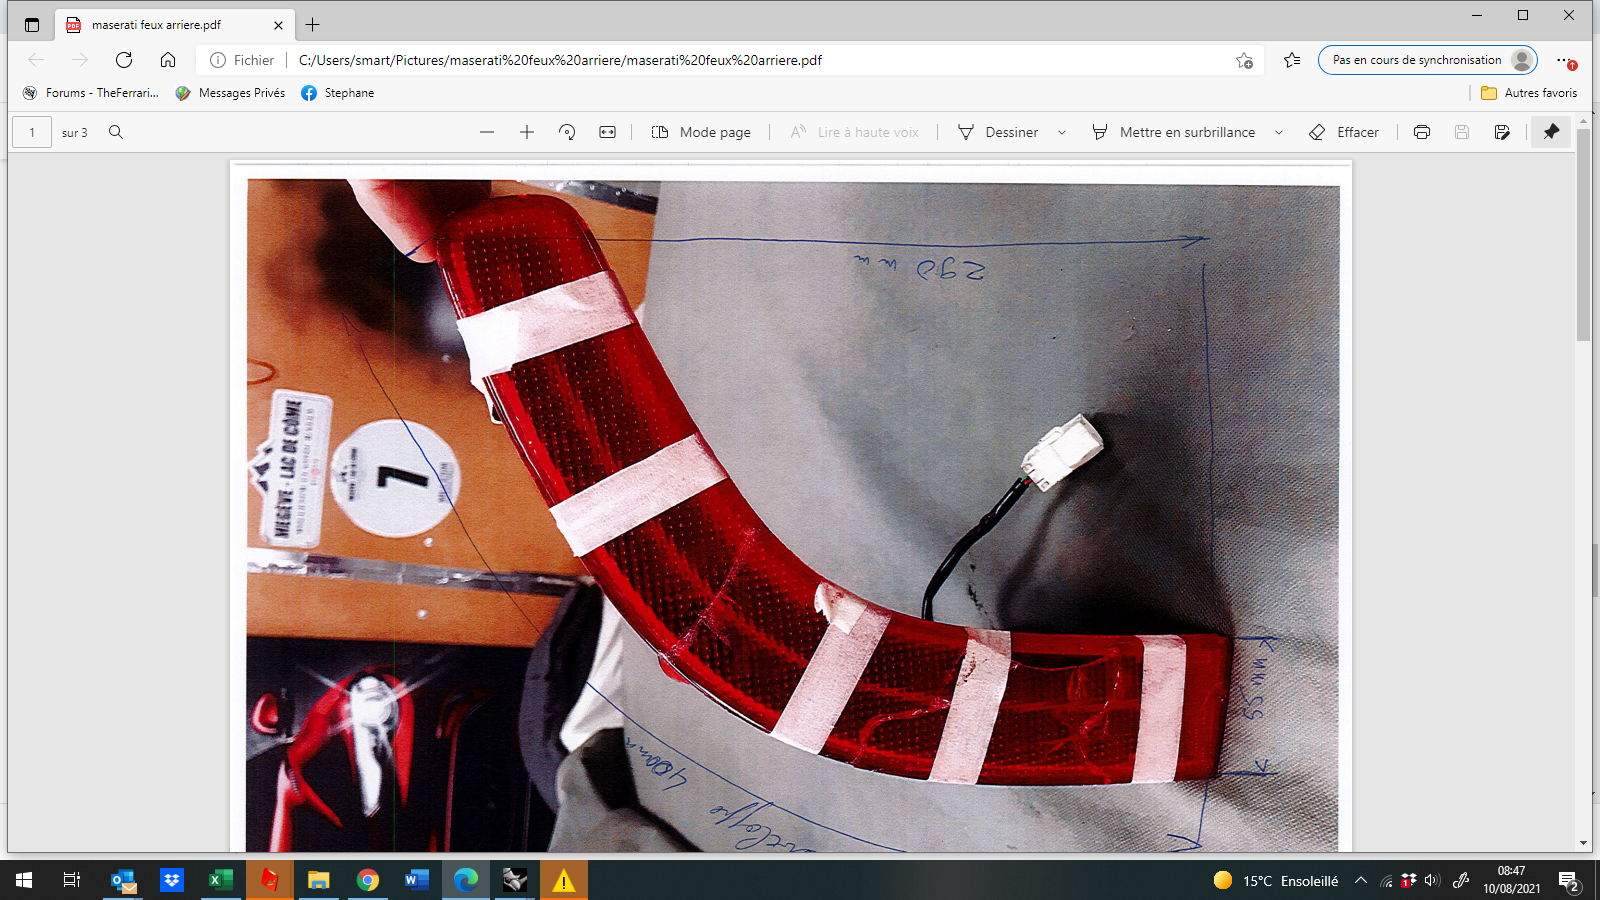Add this page to favorites
Image resolution: width=1600 pixels, height=900 pixels.
click(x=1244, y=60)
